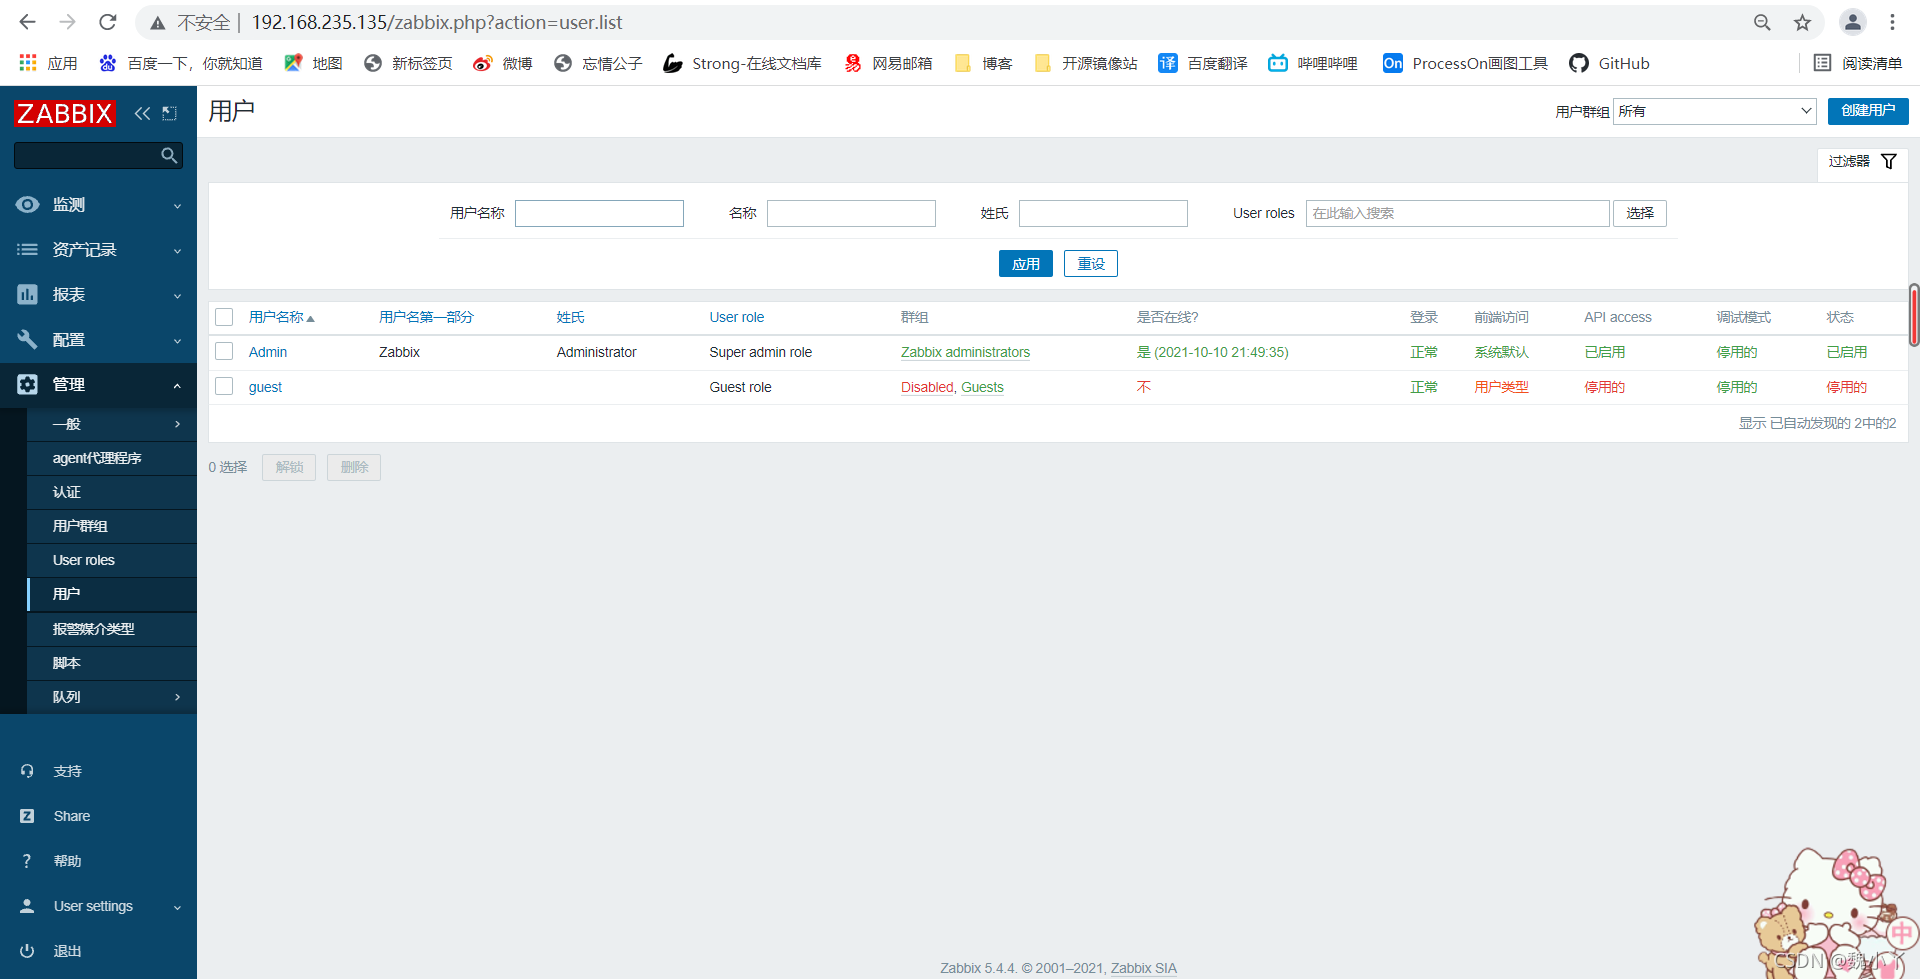Open the 用户群组 dropdown showing 所有

pos(1715,111)
